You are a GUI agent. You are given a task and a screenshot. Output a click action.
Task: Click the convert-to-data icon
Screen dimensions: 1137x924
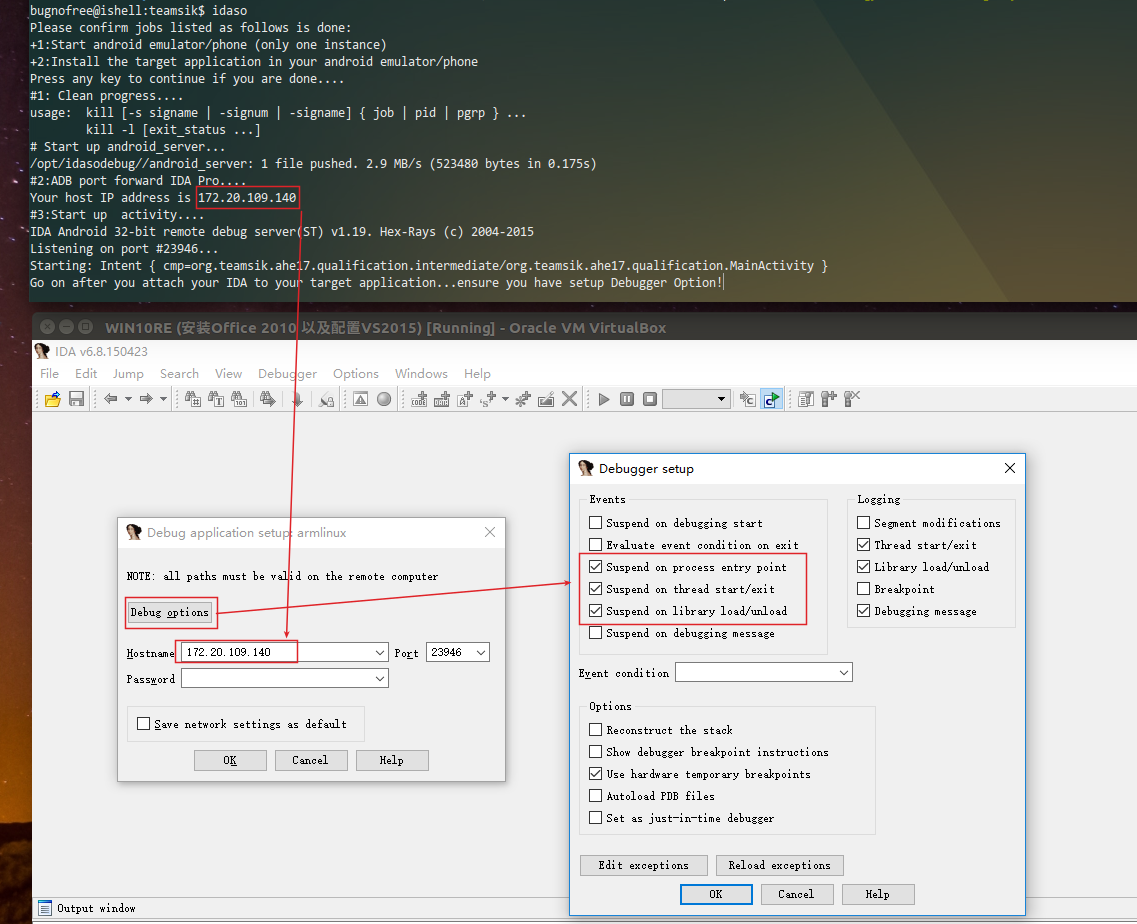(x=442, y=399)
